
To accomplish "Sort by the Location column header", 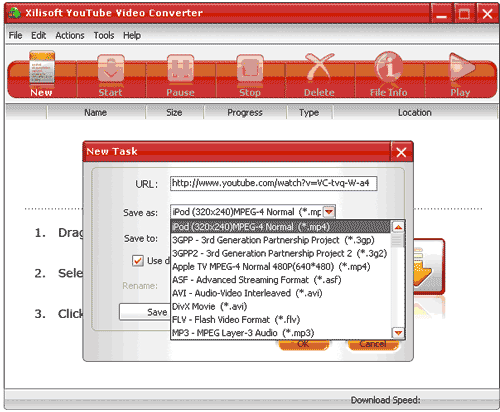I will click(x=415, y=113).
